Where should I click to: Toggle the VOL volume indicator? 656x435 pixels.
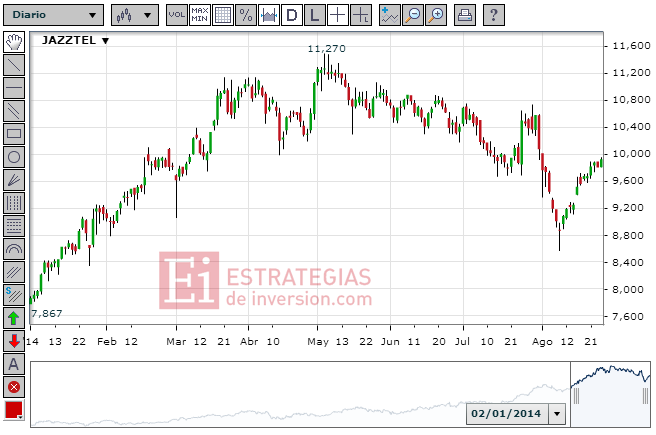click(x=177, y=15)
